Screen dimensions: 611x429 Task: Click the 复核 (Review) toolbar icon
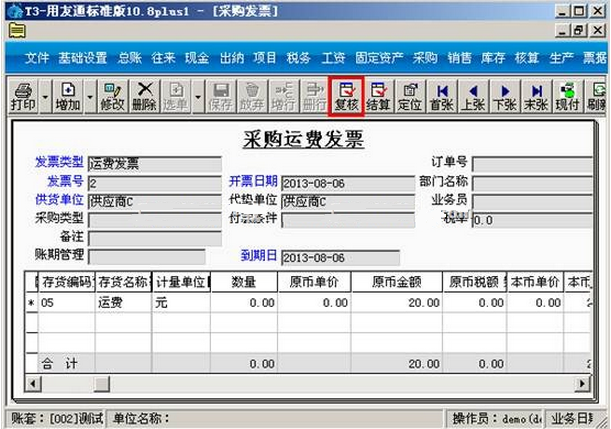(x=346, y=96)
